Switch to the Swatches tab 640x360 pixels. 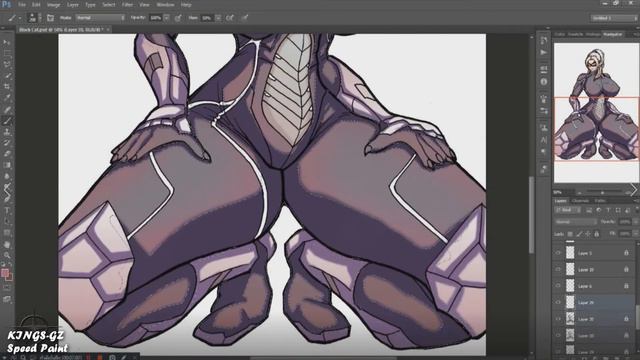click(576, 34)
